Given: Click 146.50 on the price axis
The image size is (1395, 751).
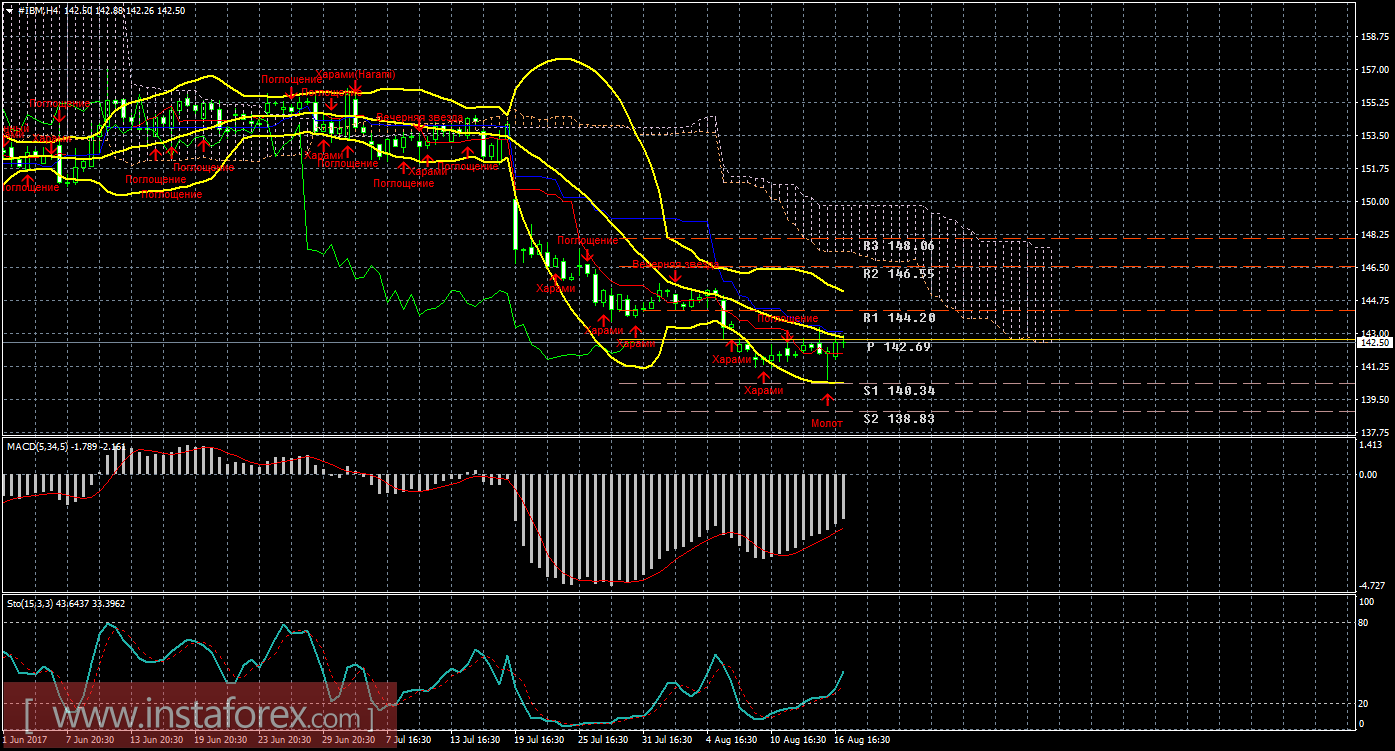Looking at the screenshot, I should pos(1375,268).
